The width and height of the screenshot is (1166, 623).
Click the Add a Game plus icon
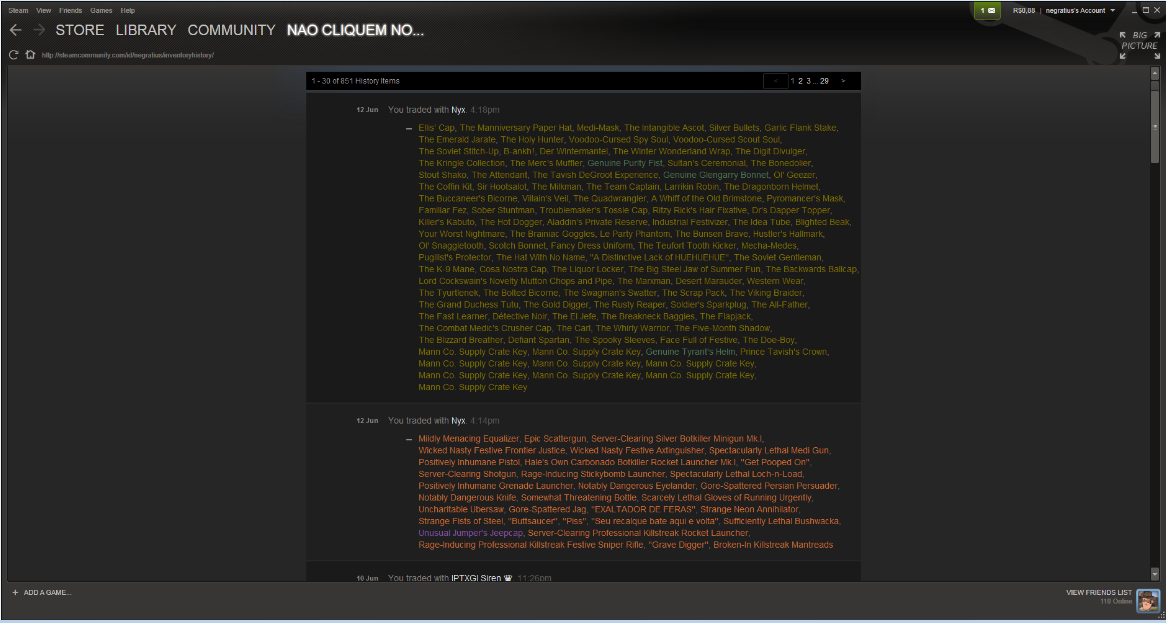[x=15, y=593]
